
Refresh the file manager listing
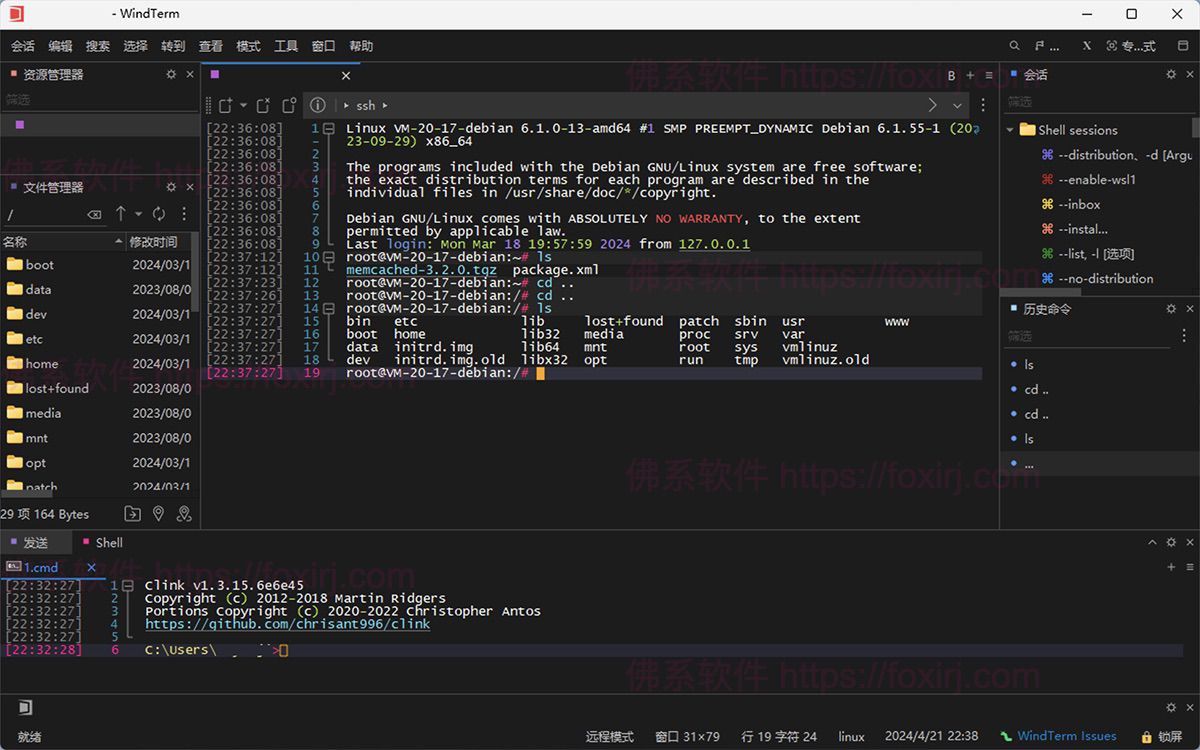click(158, 214)
